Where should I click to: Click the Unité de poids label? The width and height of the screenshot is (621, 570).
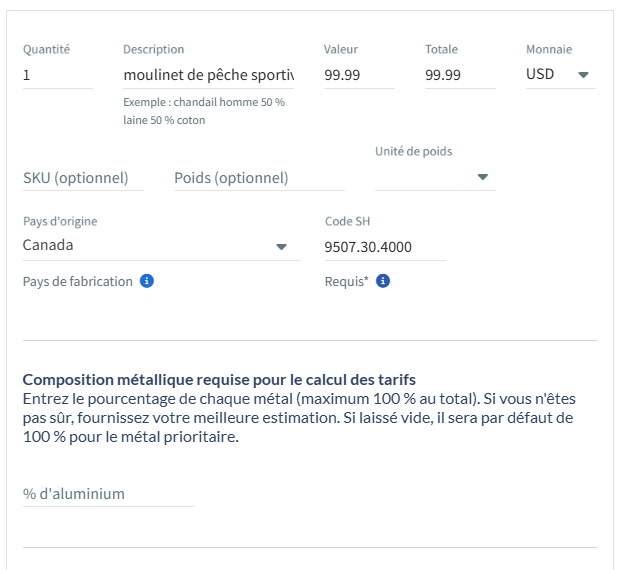413,151
